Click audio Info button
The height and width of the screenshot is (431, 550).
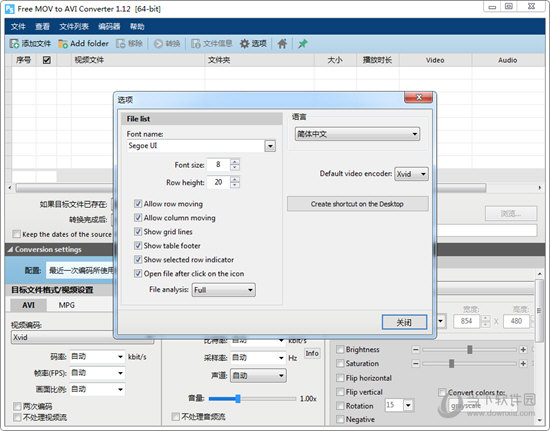[312, 353]
